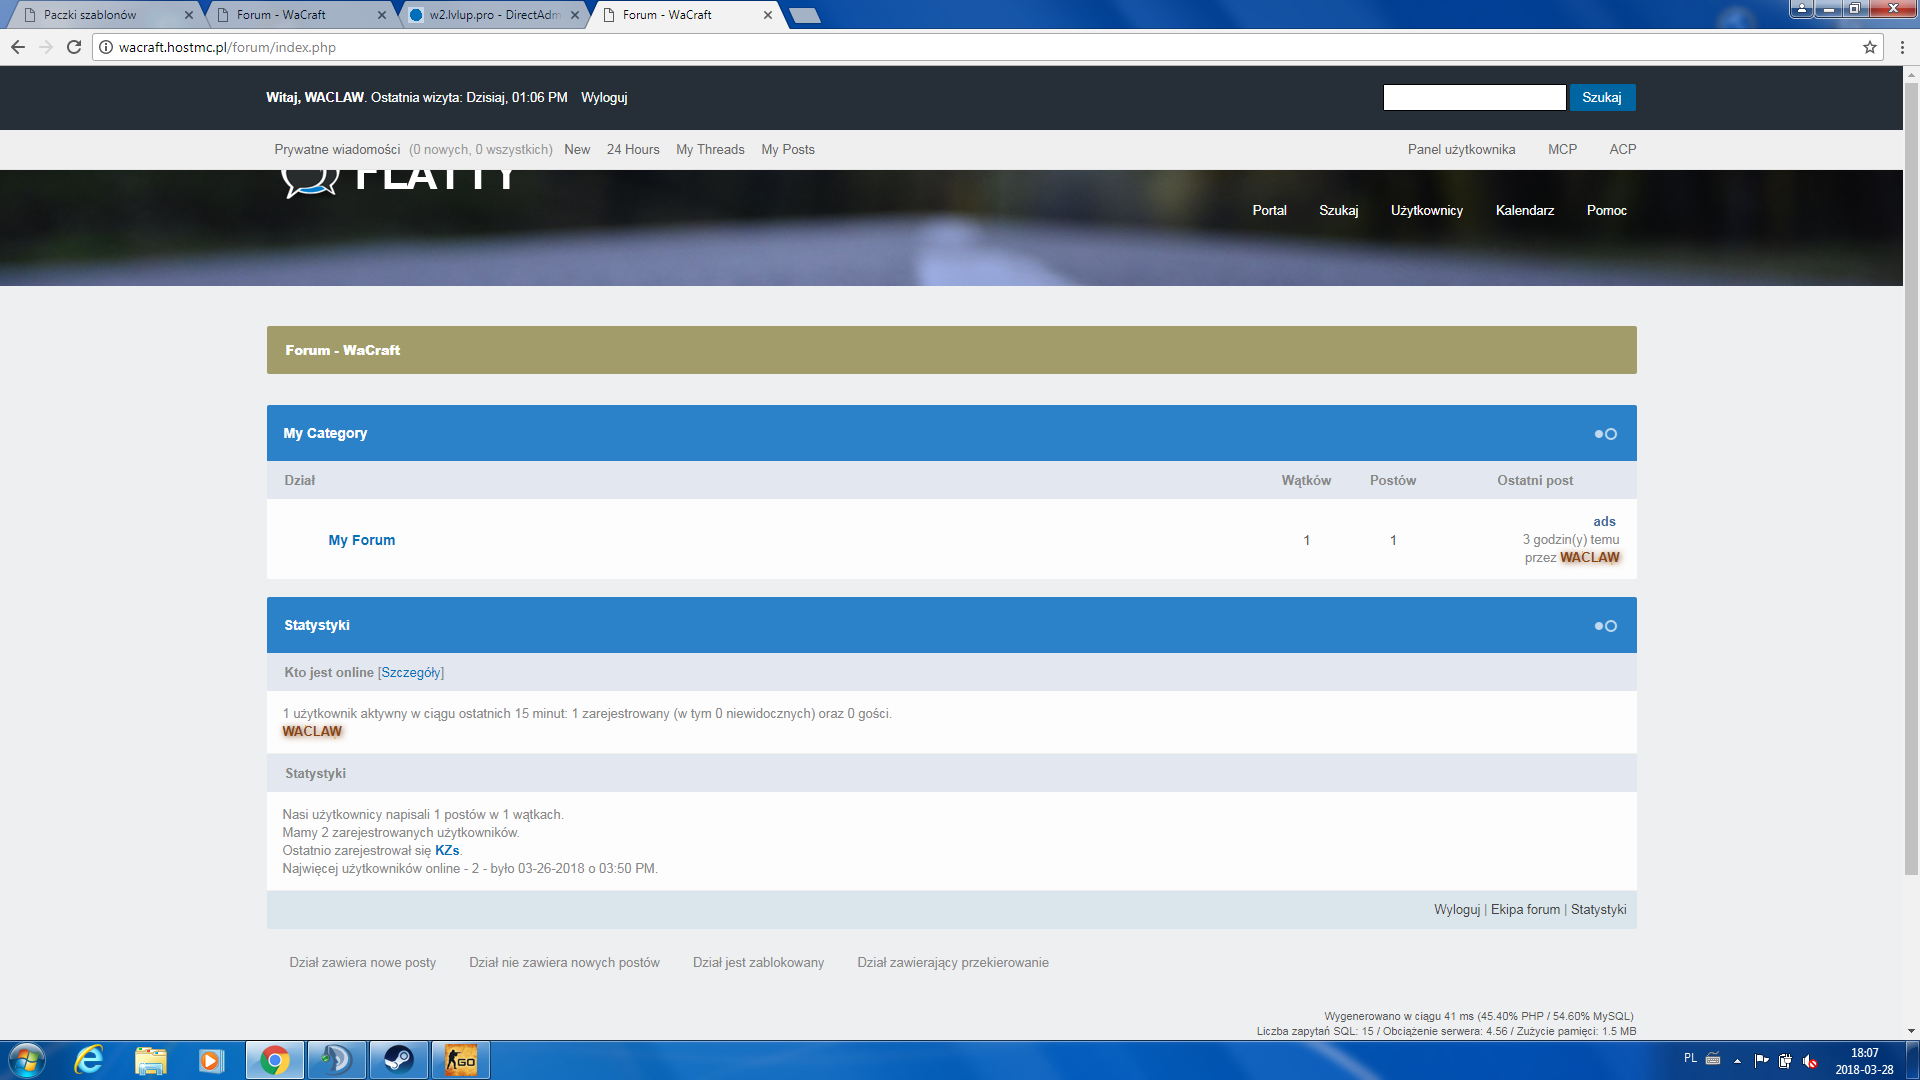This screenshot has height=1080, width=1920.
Task: Click the forum search input field
Action: click(1473, 97)
